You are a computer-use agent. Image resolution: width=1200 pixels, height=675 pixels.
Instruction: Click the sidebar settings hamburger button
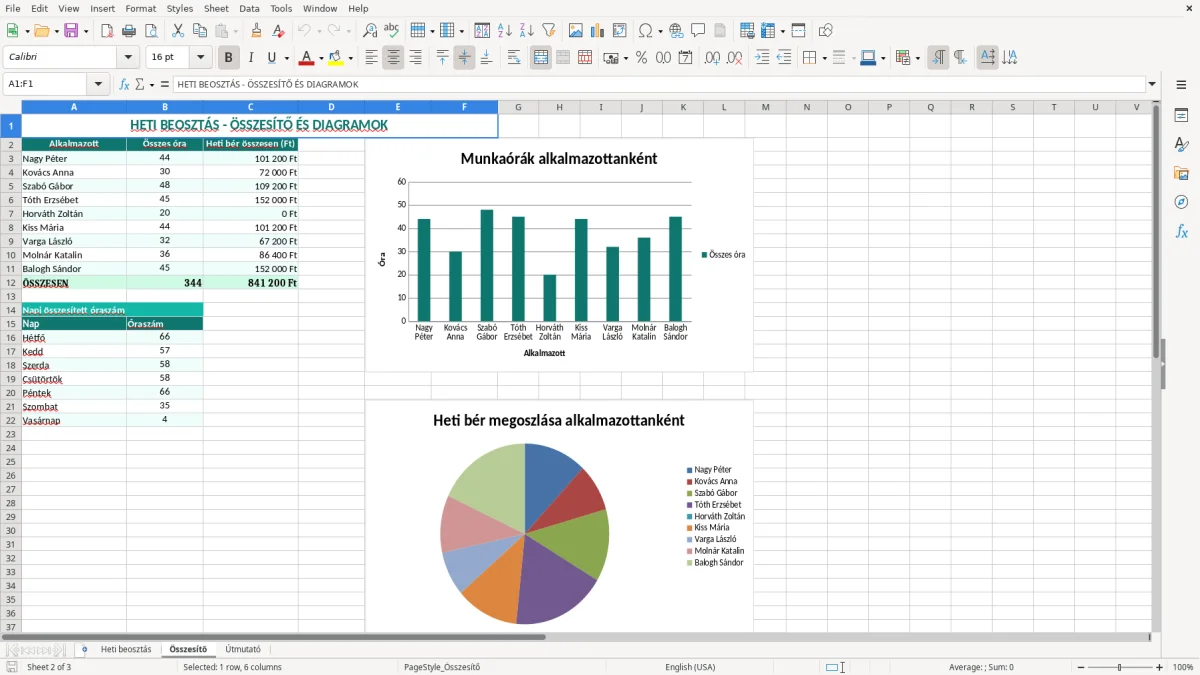pos(1181,84)
